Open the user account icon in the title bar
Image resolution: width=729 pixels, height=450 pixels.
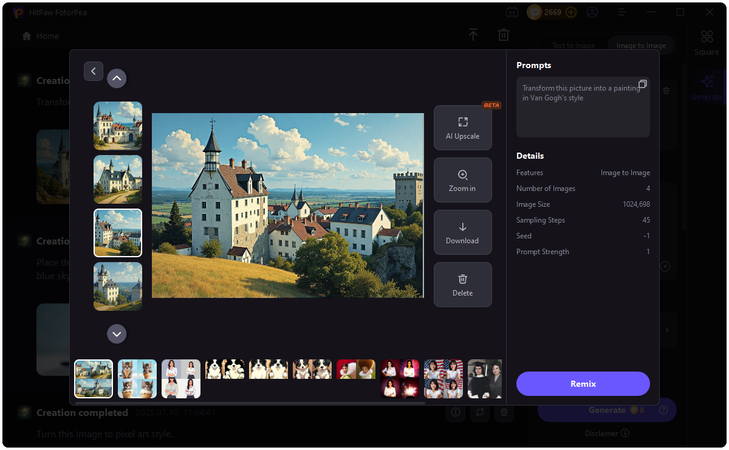(x=593, y=12)
